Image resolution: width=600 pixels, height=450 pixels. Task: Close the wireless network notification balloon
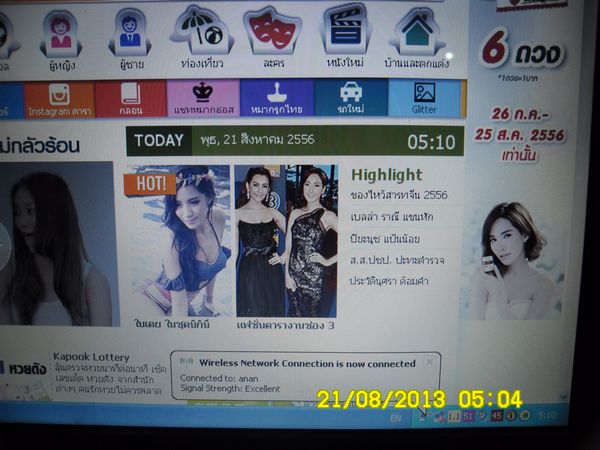(x=430, y=361)
